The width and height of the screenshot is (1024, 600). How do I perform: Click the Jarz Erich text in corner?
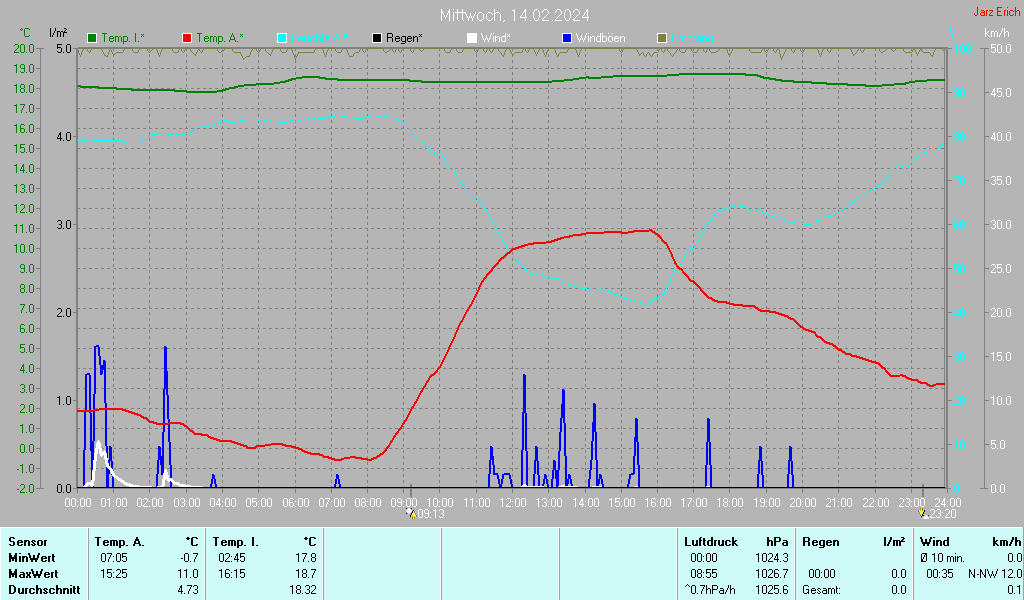coord(997,12)
